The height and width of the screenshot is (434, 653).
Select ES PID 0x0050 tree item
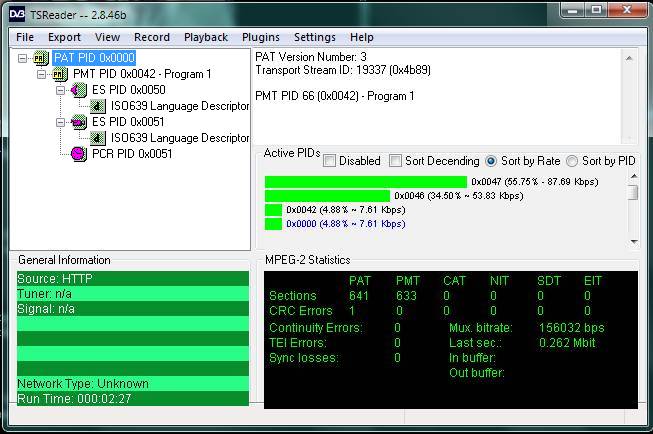coord(129,90)
